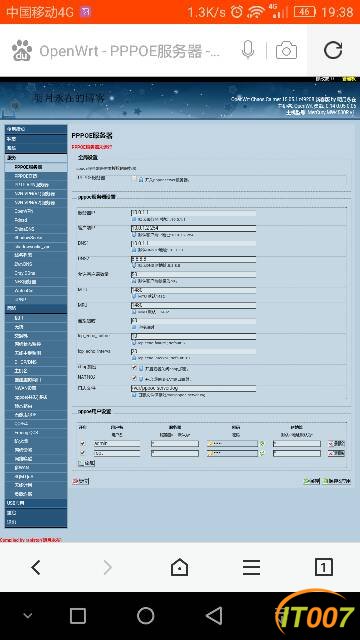Go back with browser back arrow
Viewport: 360px width, 640px height.
pyautogui.click(x=36, y=567)
